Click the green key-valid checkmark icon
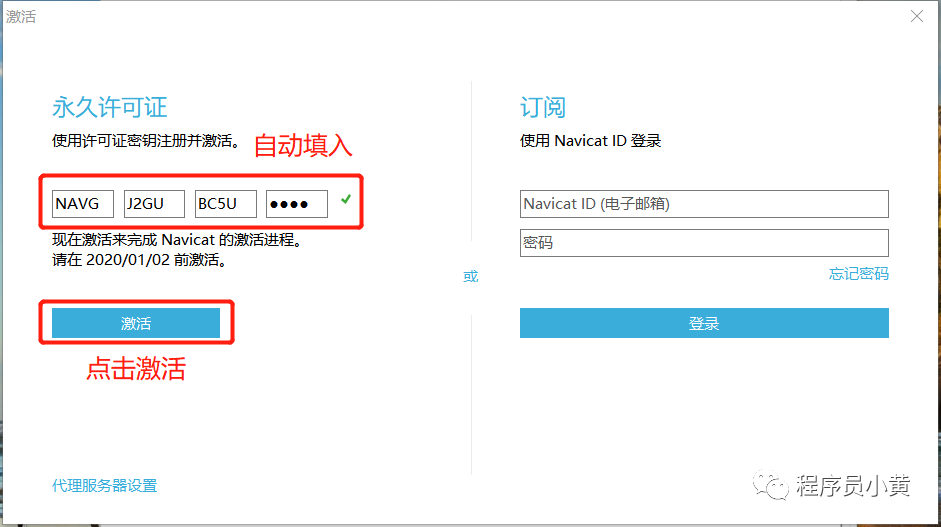The width and height of the screenshot is (941, 527). pyautogui.click(x=346, y=199)
